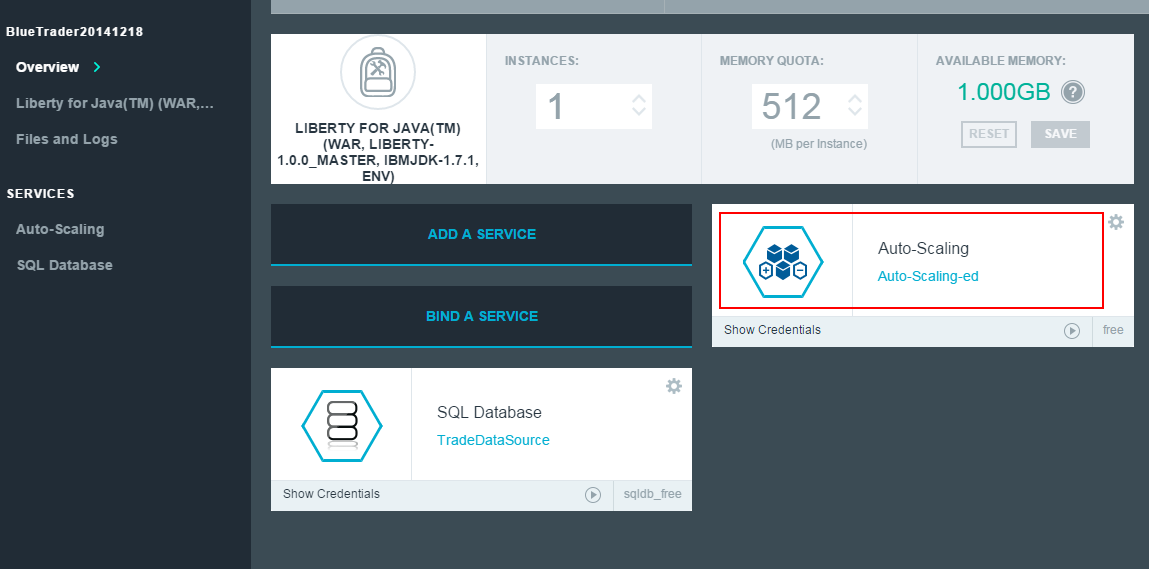Open Files and Logs in sidebar
The height and width of the screenshot is (569, 1149).
66,139
